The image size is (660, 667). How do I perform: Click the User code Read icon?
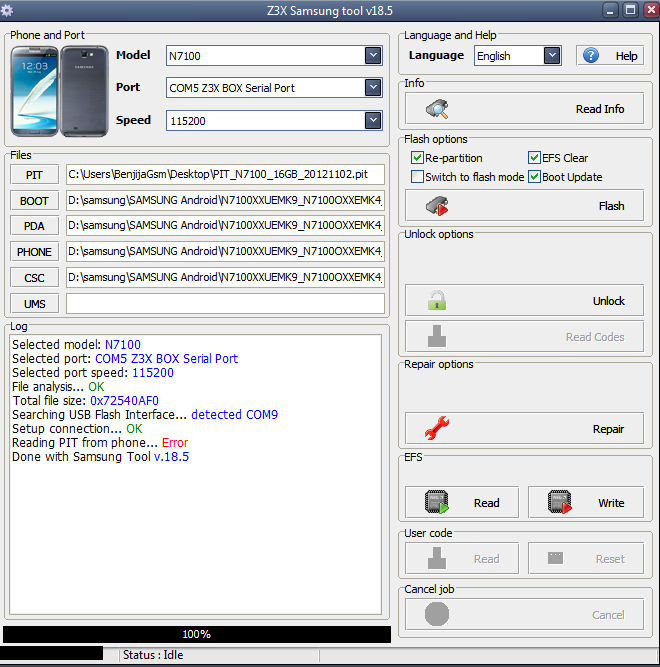click(437, 558)
